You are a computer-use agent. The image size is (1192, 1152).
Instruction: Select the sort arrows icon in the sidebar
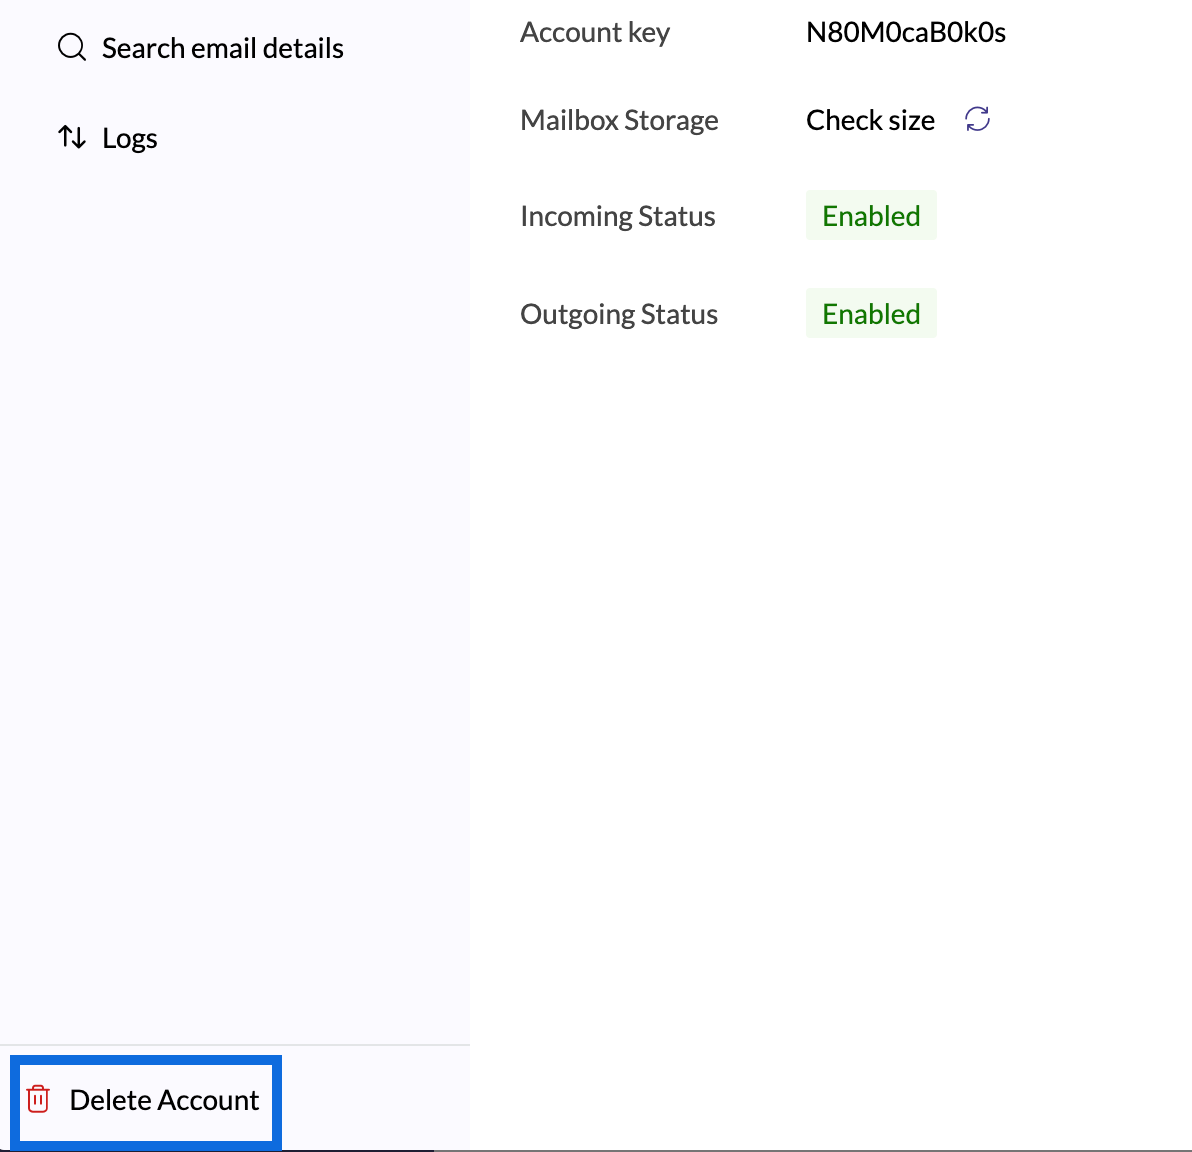(72, 138)
